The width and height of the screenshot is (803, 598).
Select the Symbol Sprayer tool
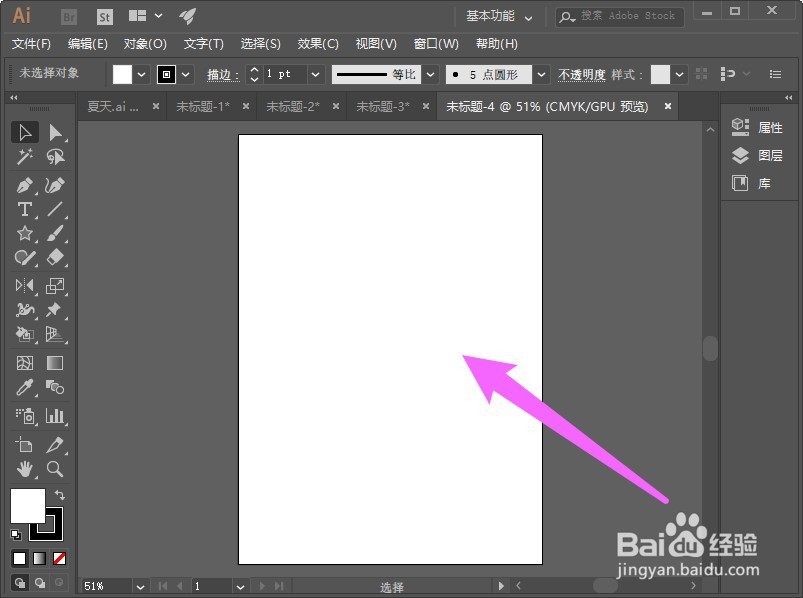25,415
